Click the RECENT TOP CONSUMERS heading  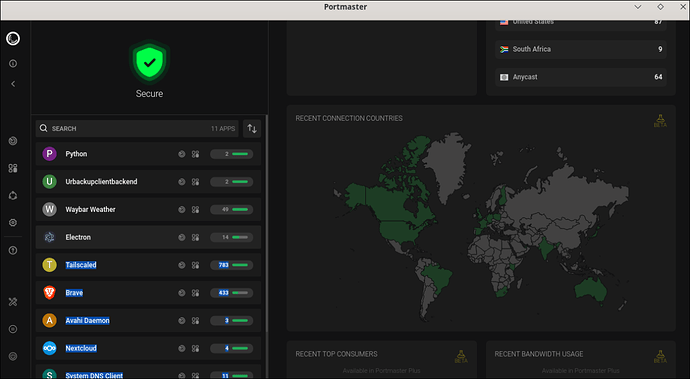(x=336, y=354)
